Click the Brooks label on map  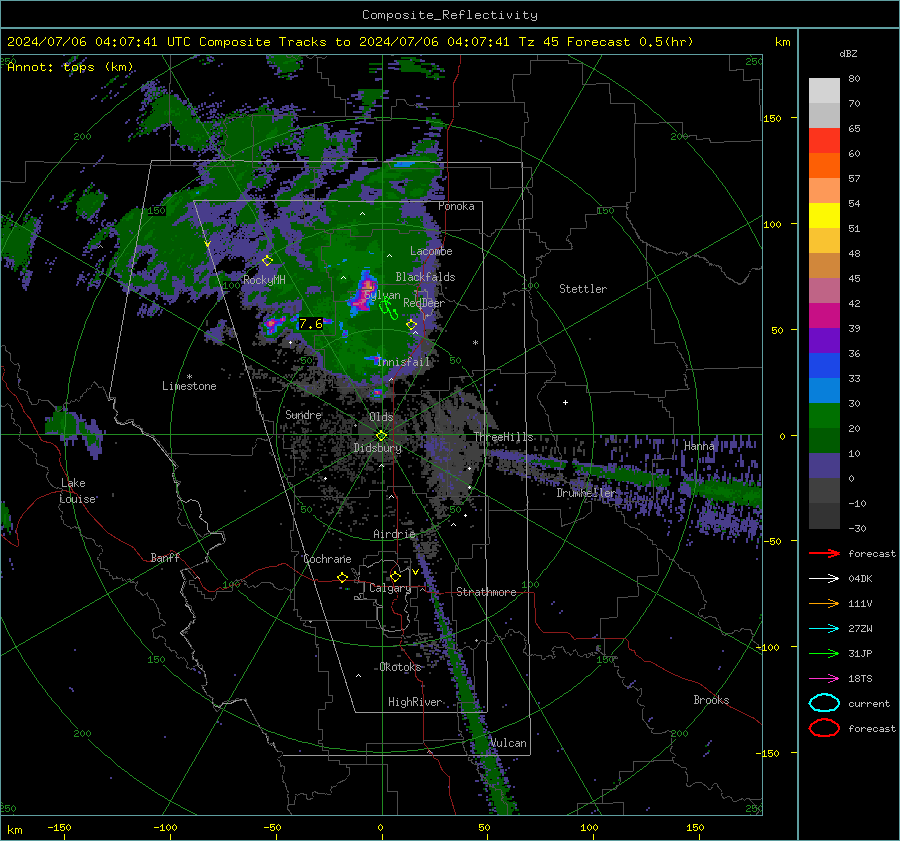point(711,700)
